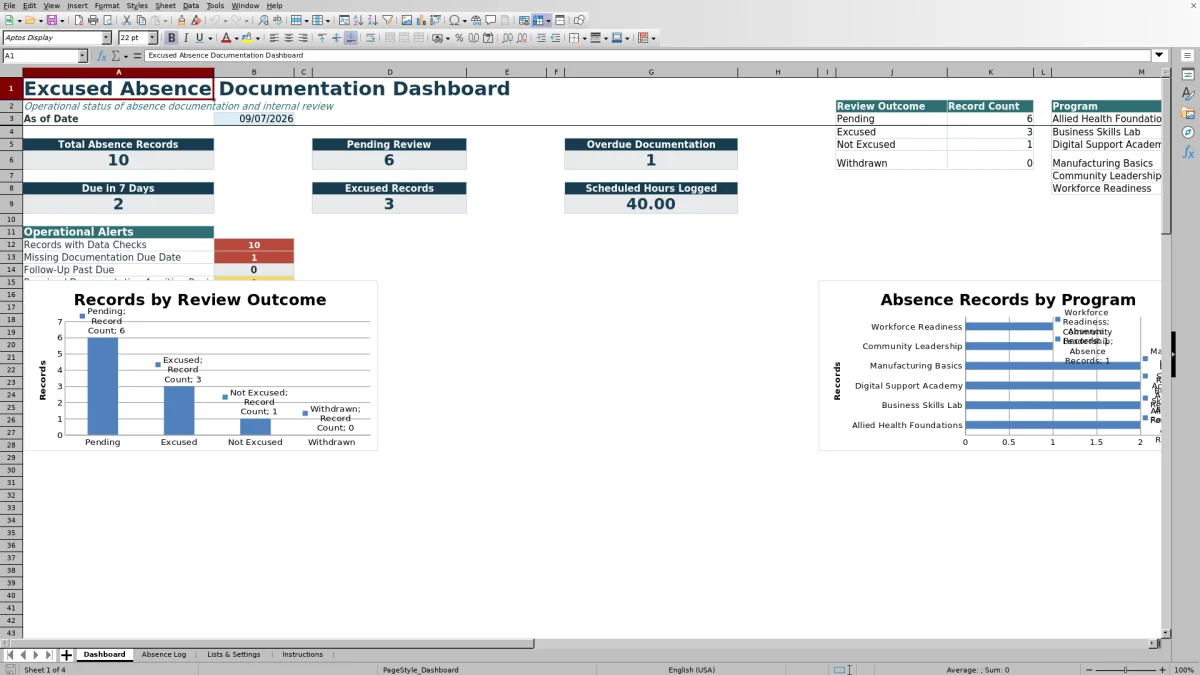Expand the Name Box dropdown arrow
The width and height of the screenshot is (1200, 675).
pyautogui.click(x=81, y=56)
